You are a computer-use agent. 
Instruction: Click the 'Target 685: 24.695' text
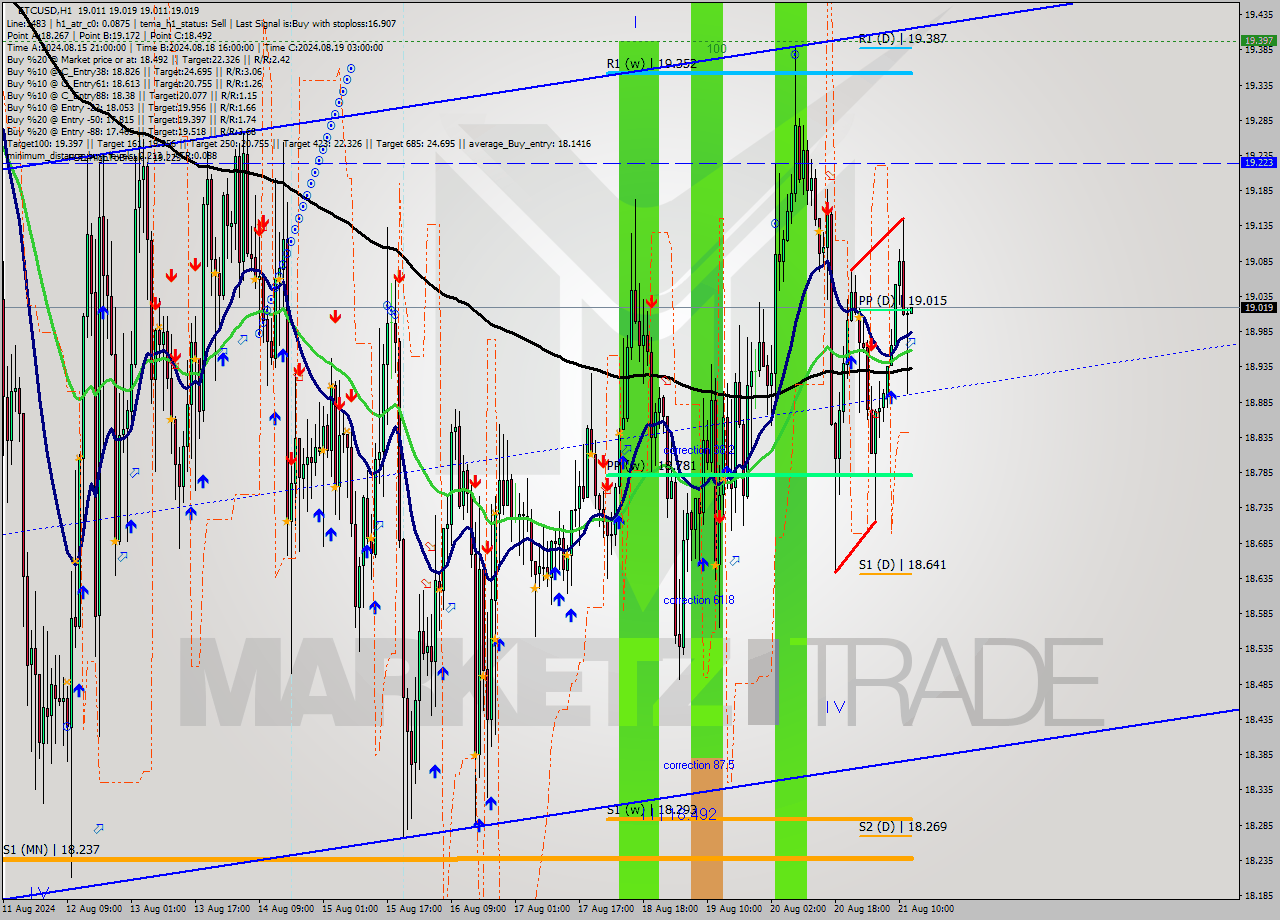coord(415,143)
